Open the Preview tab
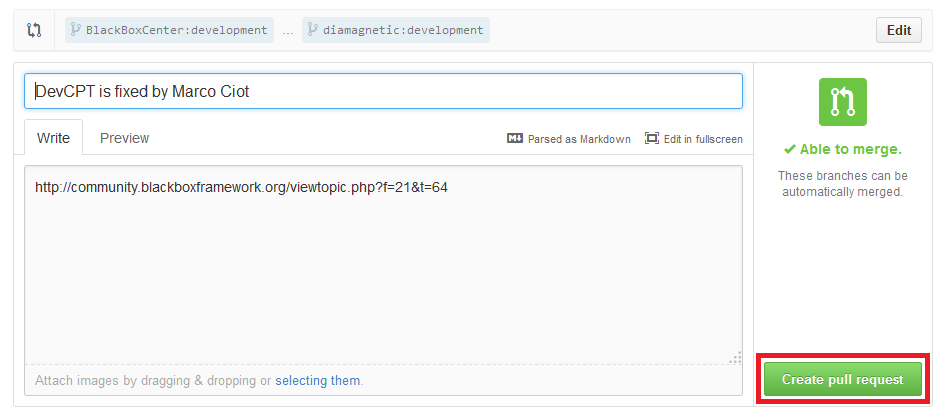This screenshot has height=418, width=942. [125, 138]
